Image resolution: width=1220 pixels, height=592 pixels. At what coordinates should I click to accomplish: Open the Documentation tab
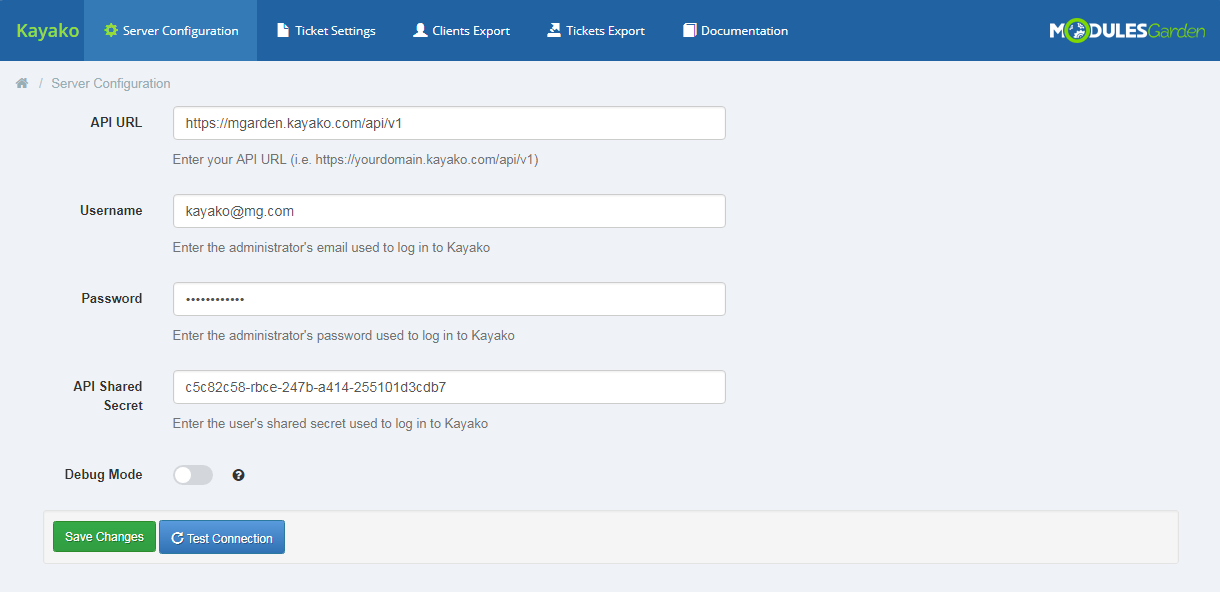735,30
